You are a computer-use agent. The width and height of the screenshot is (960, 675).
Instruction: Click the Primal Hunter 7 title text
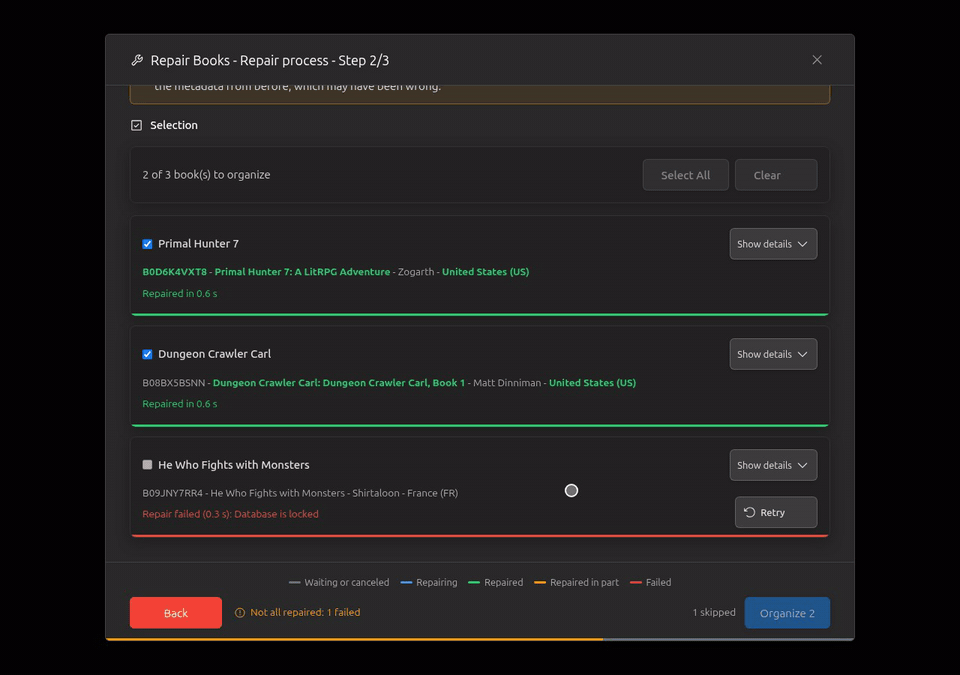click(x=198, y=244)
